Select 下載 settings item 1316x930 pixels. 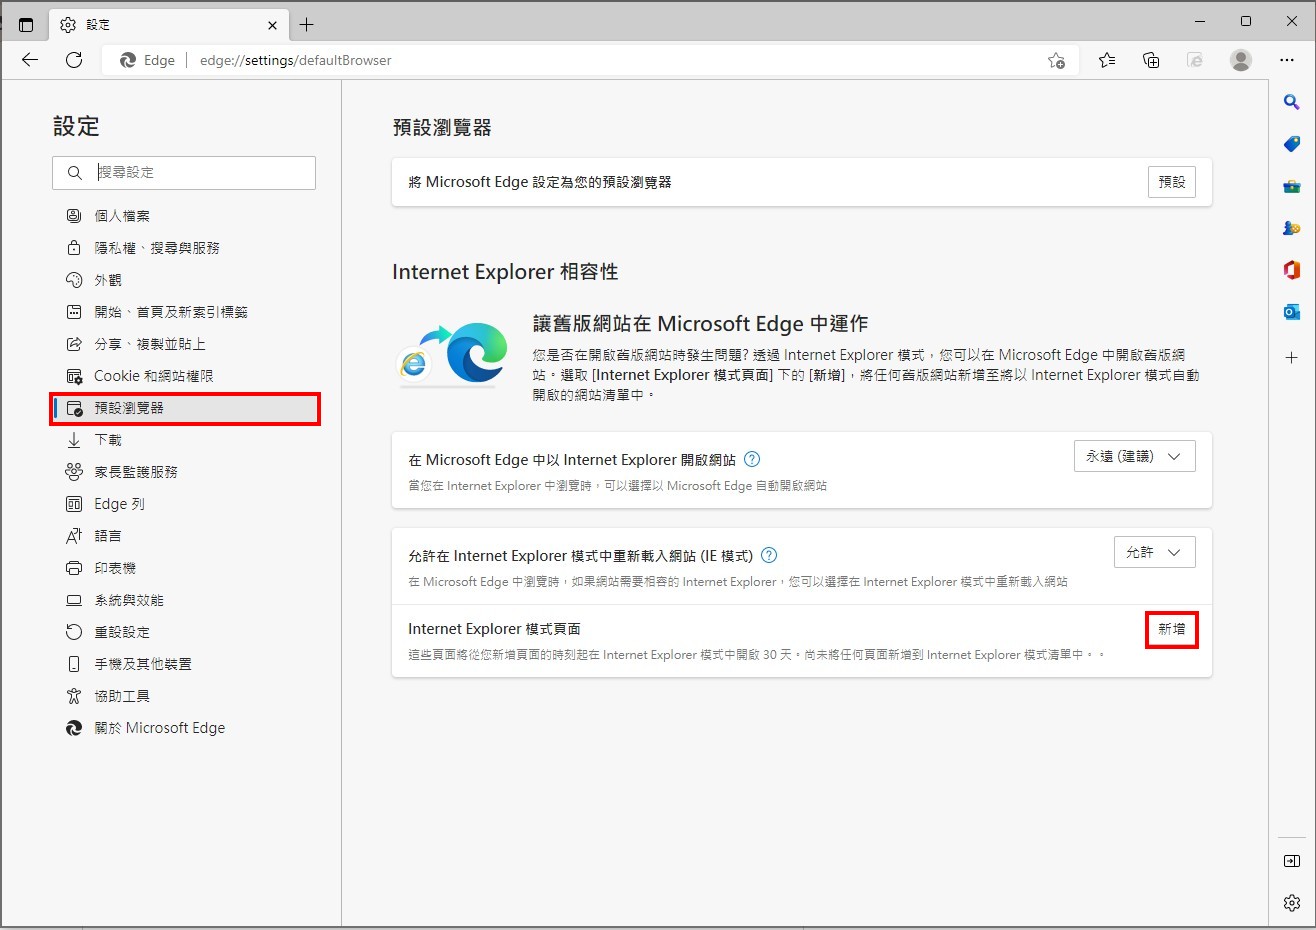tap(185, 440)
